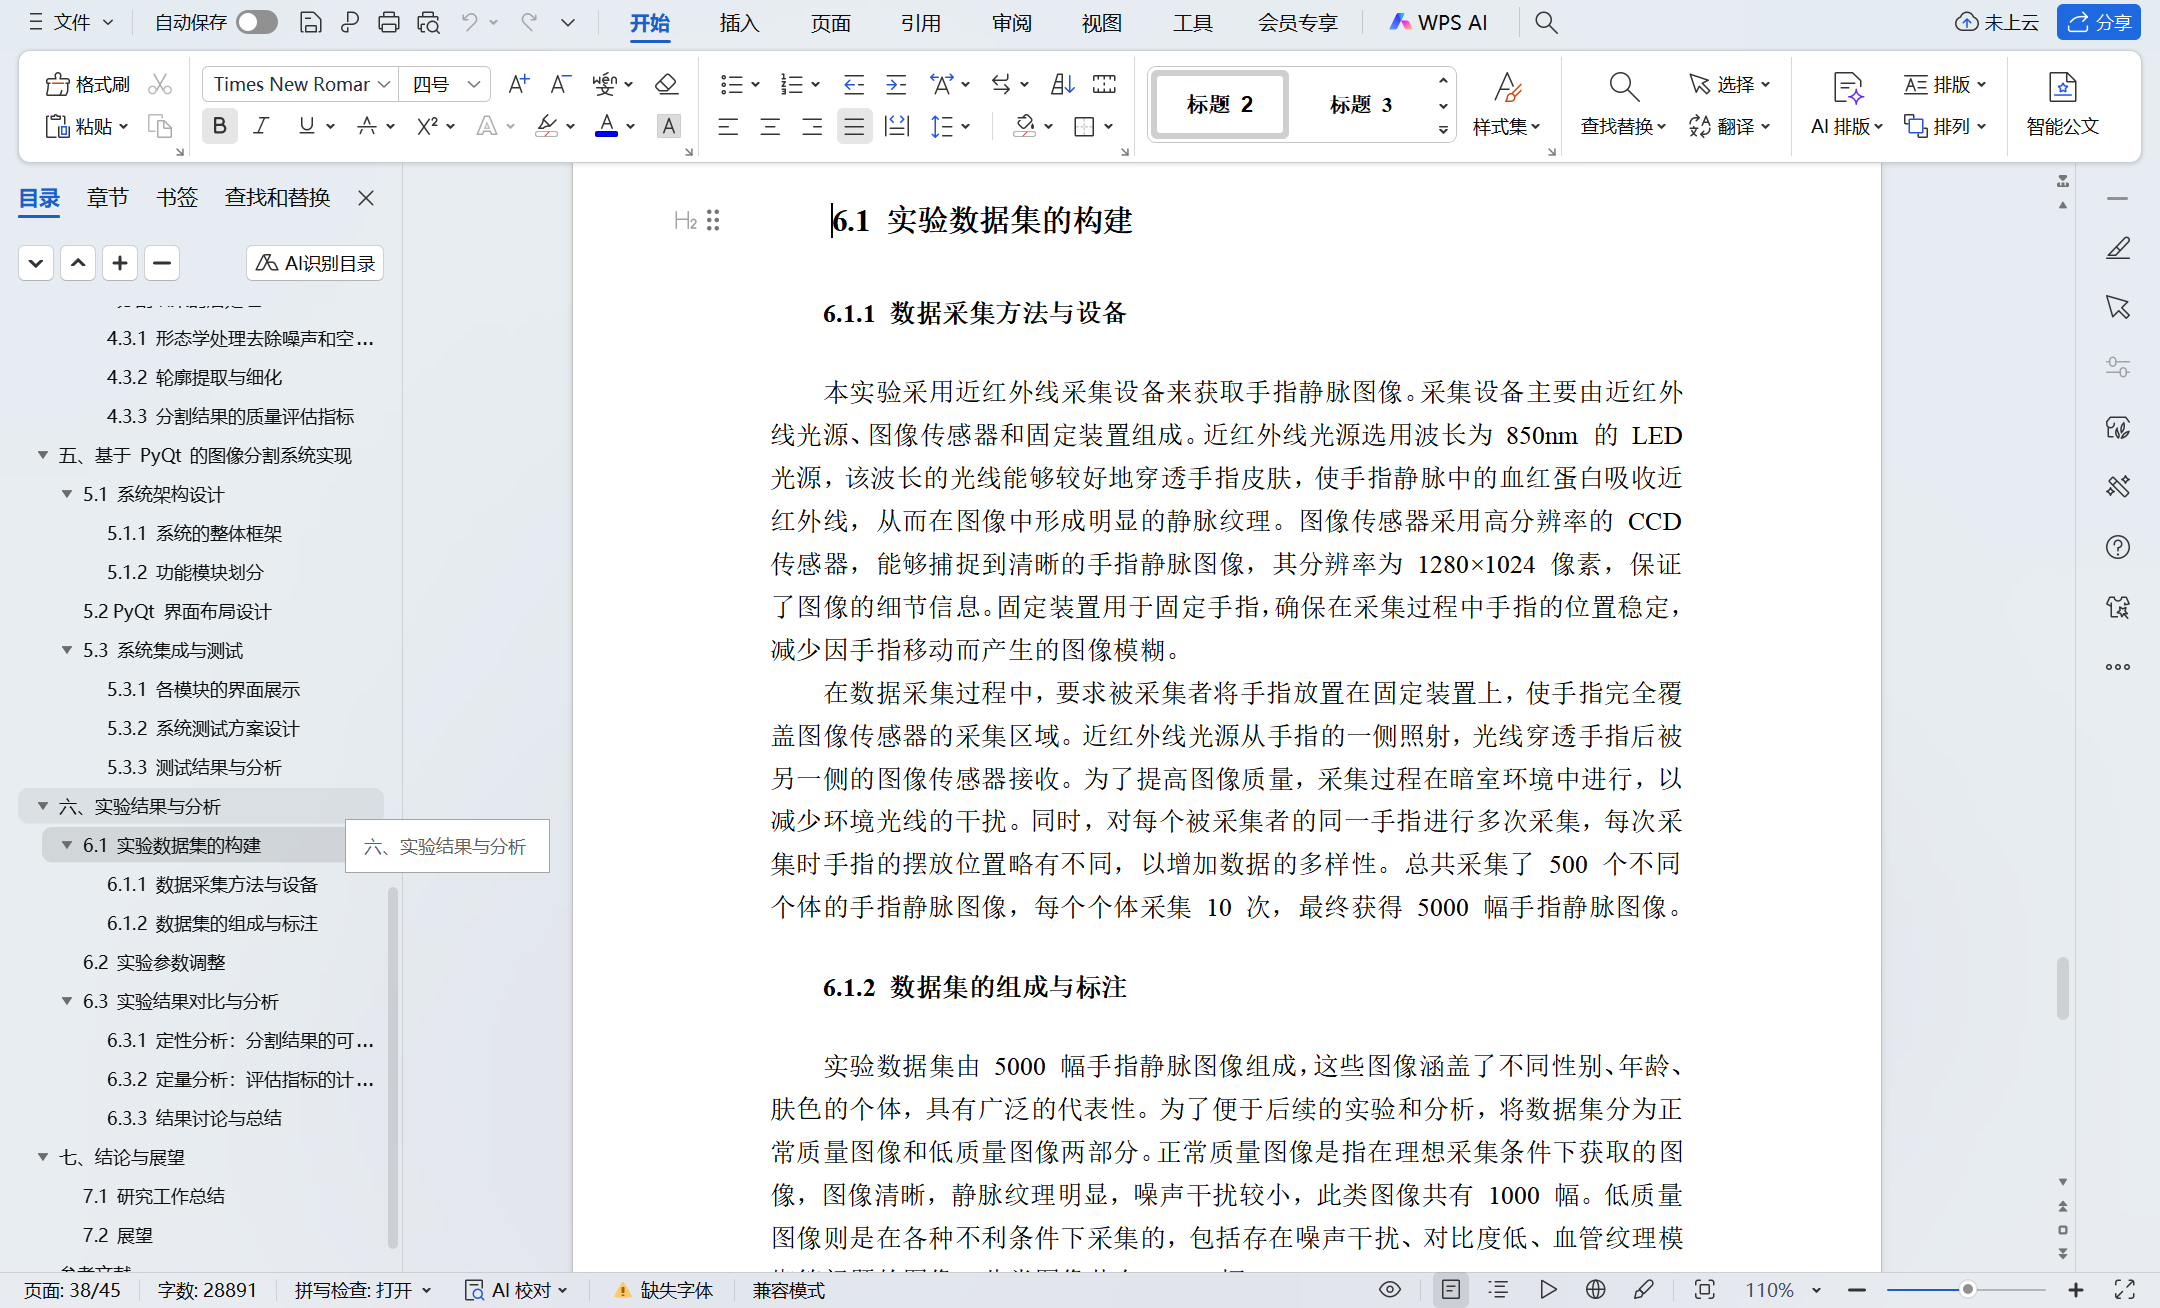Increase paragraph indent
Viewport: 2160px width, 1308px height.
(896, 84)
